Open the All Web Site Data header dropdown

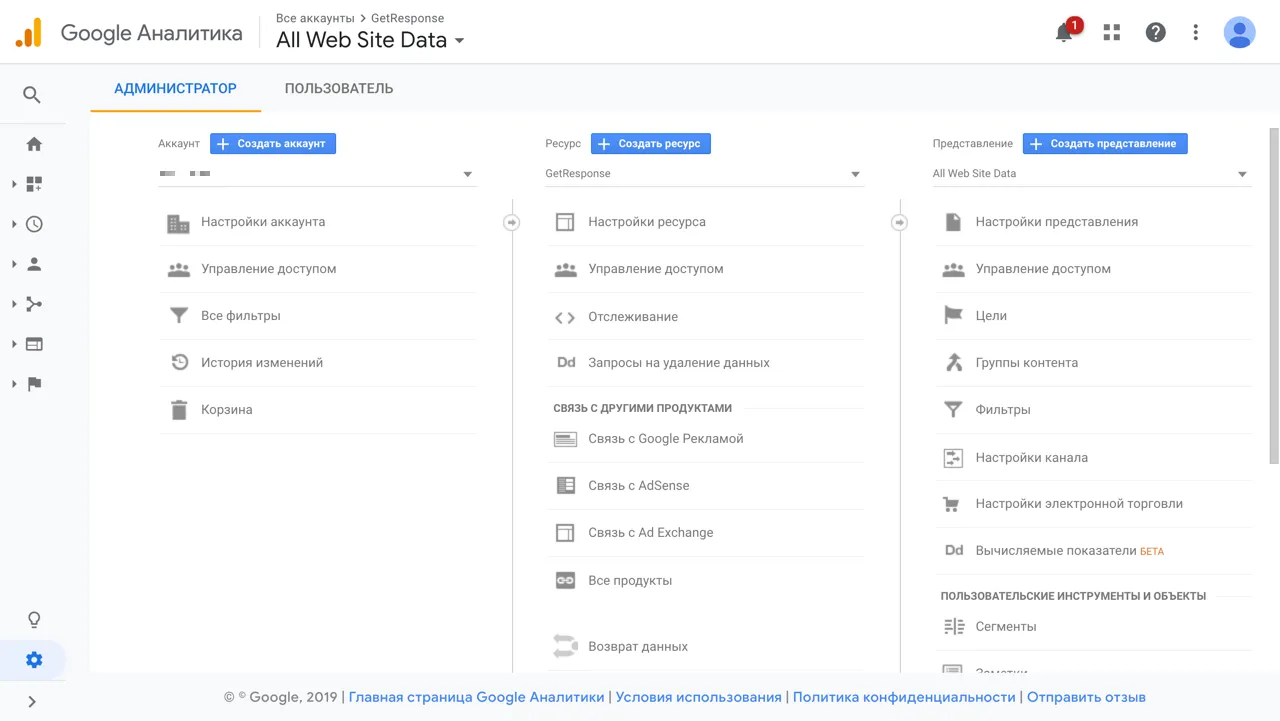click(x=370, y=40)
